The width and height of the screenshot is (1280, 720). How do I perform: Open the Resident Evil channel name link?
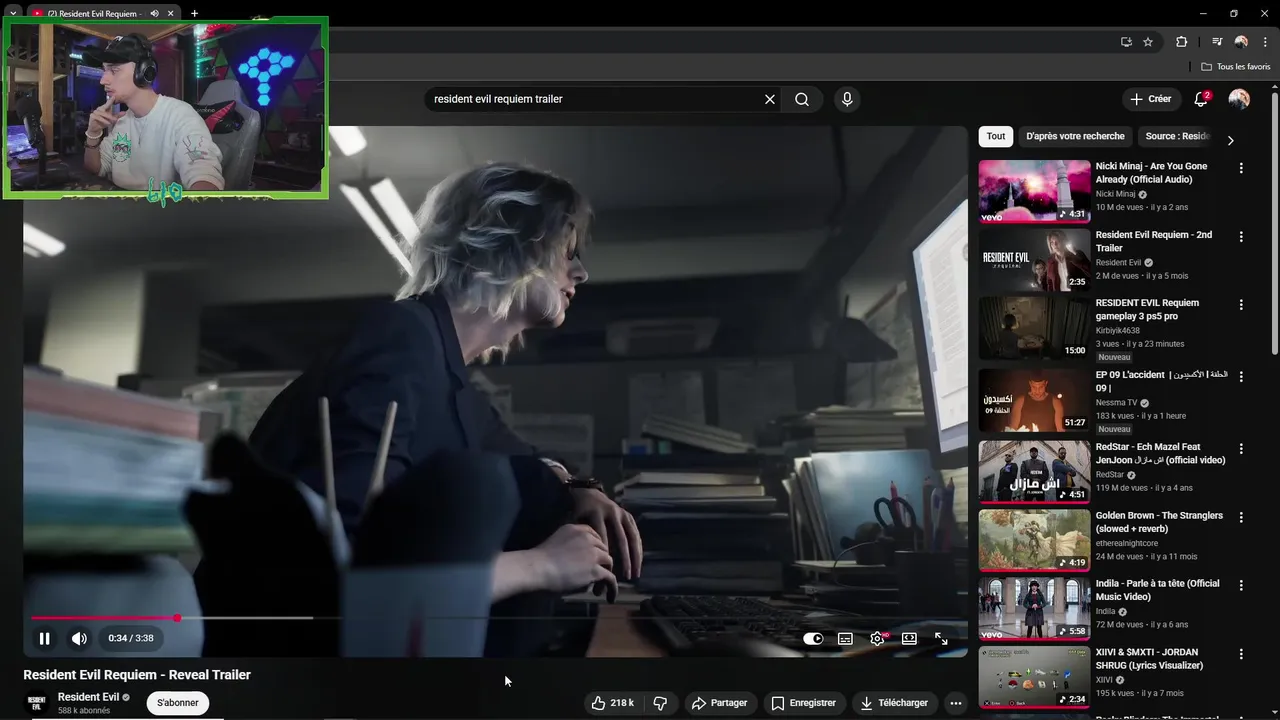coord(88,697)
